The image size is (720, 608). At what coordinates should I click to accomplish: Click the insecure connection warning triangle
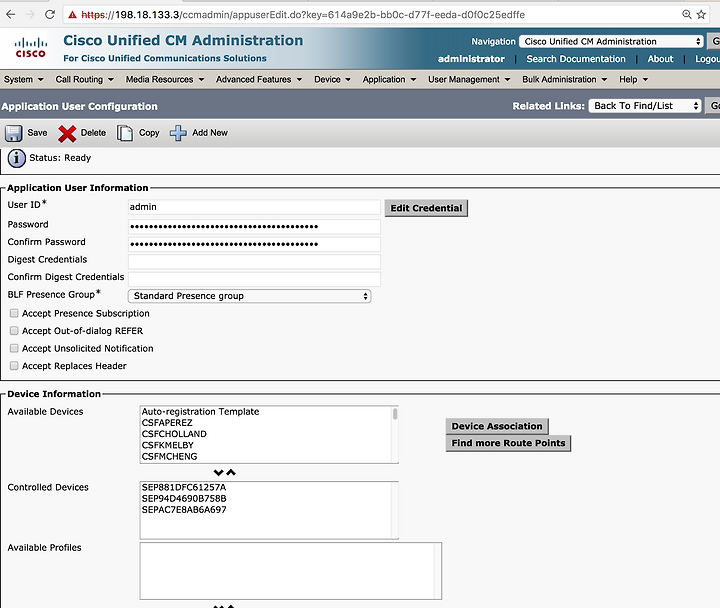72,15
